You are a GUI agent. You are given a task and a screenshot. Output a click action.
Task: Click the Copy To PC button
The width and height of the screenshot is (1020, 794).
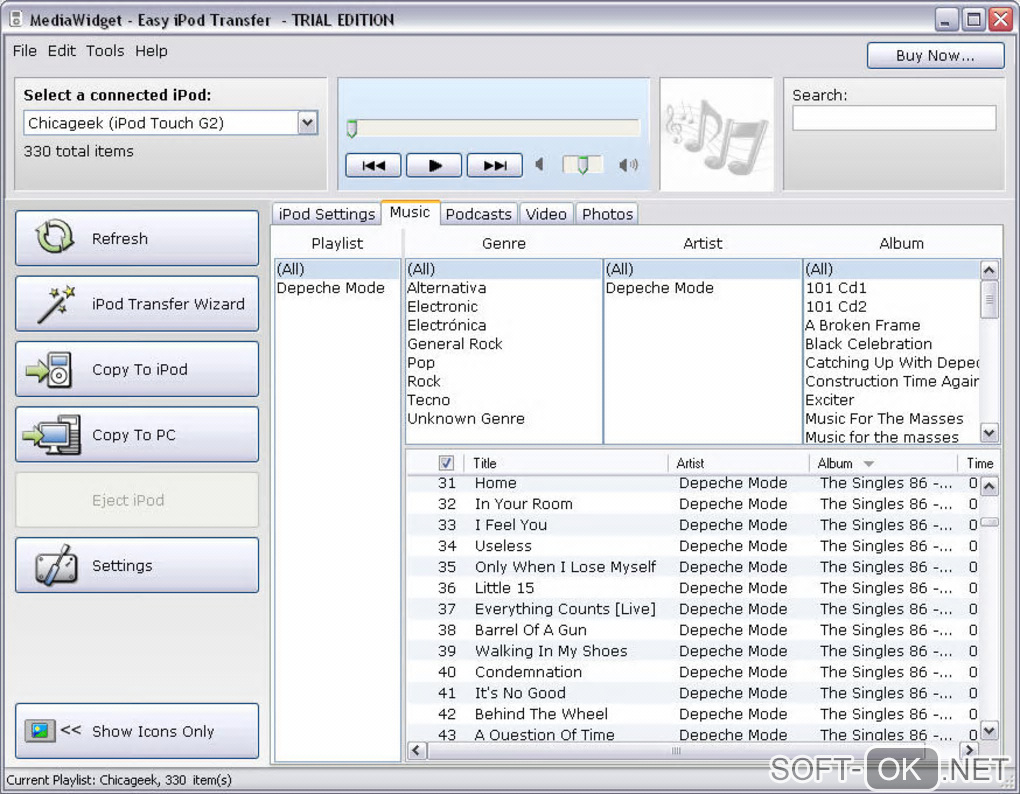pos(137,435)
